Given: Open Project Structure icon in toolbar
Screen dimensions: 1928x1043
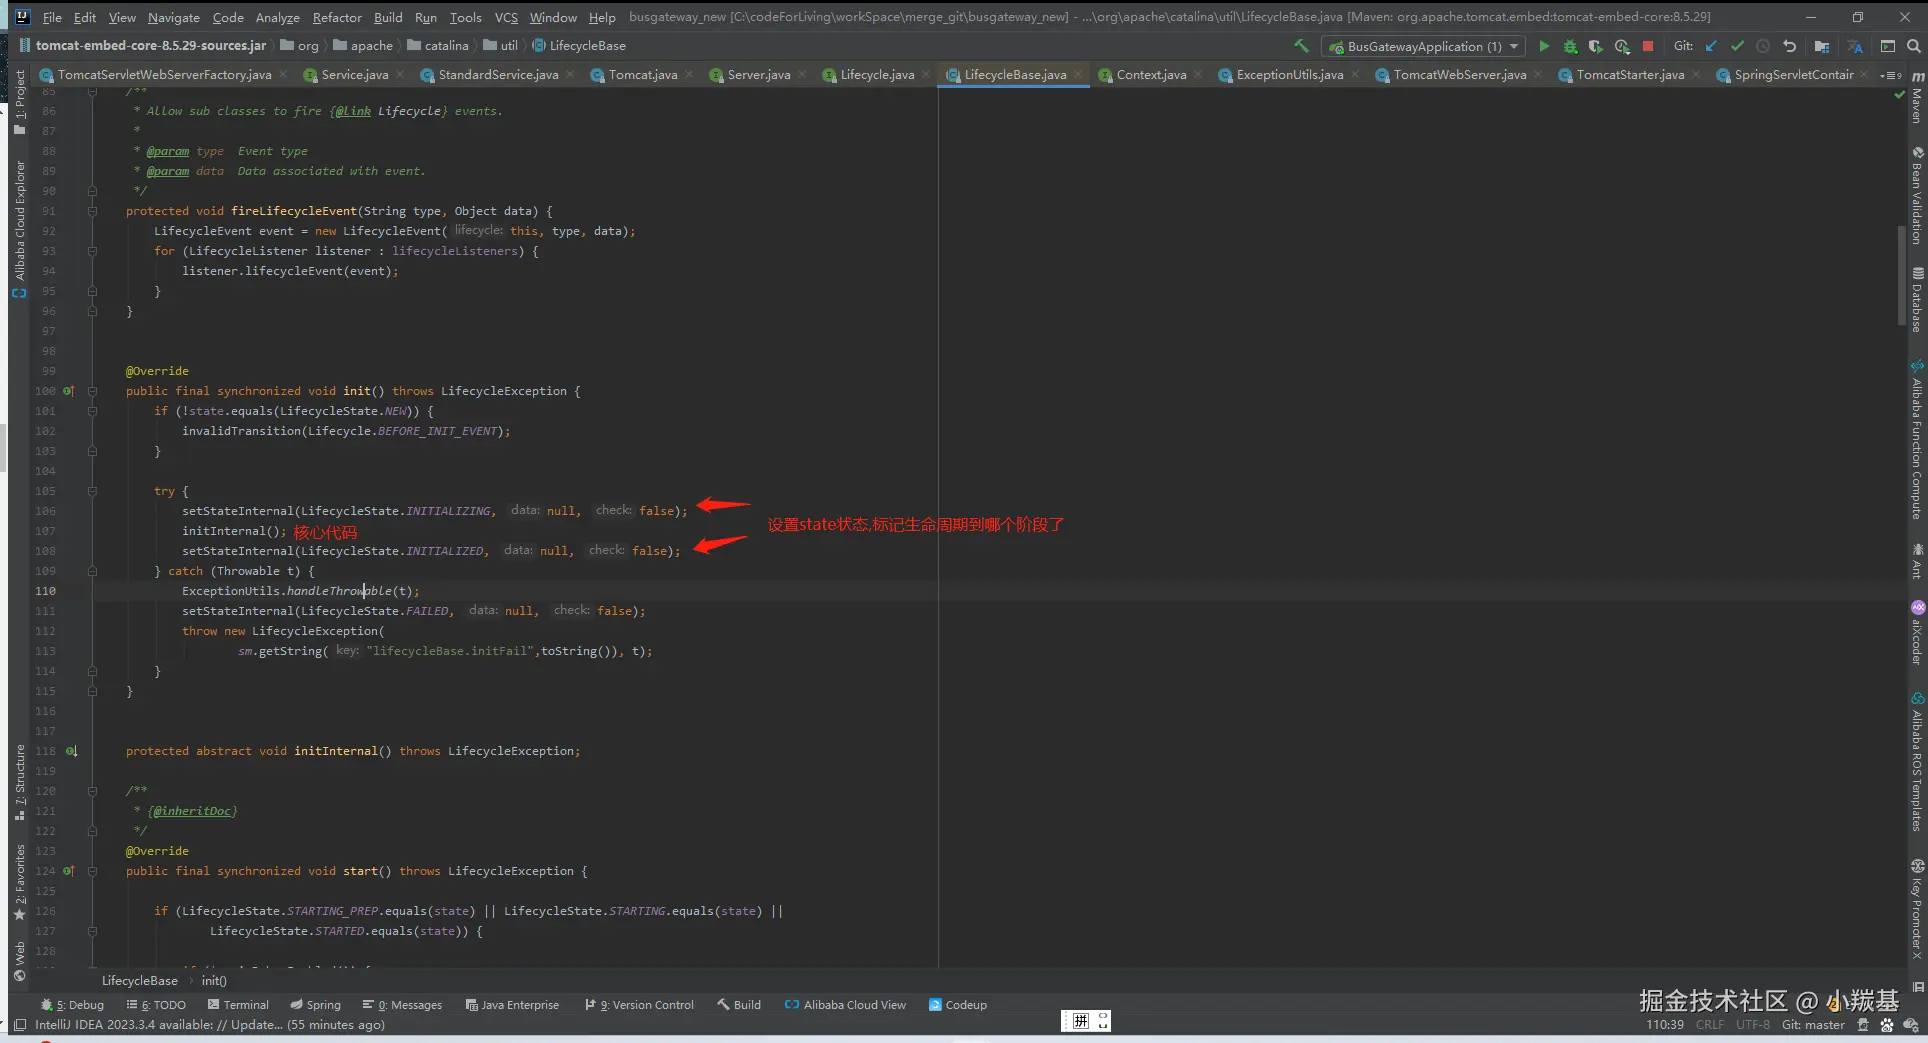Looking at the screenshot, I should [1822, 46].
